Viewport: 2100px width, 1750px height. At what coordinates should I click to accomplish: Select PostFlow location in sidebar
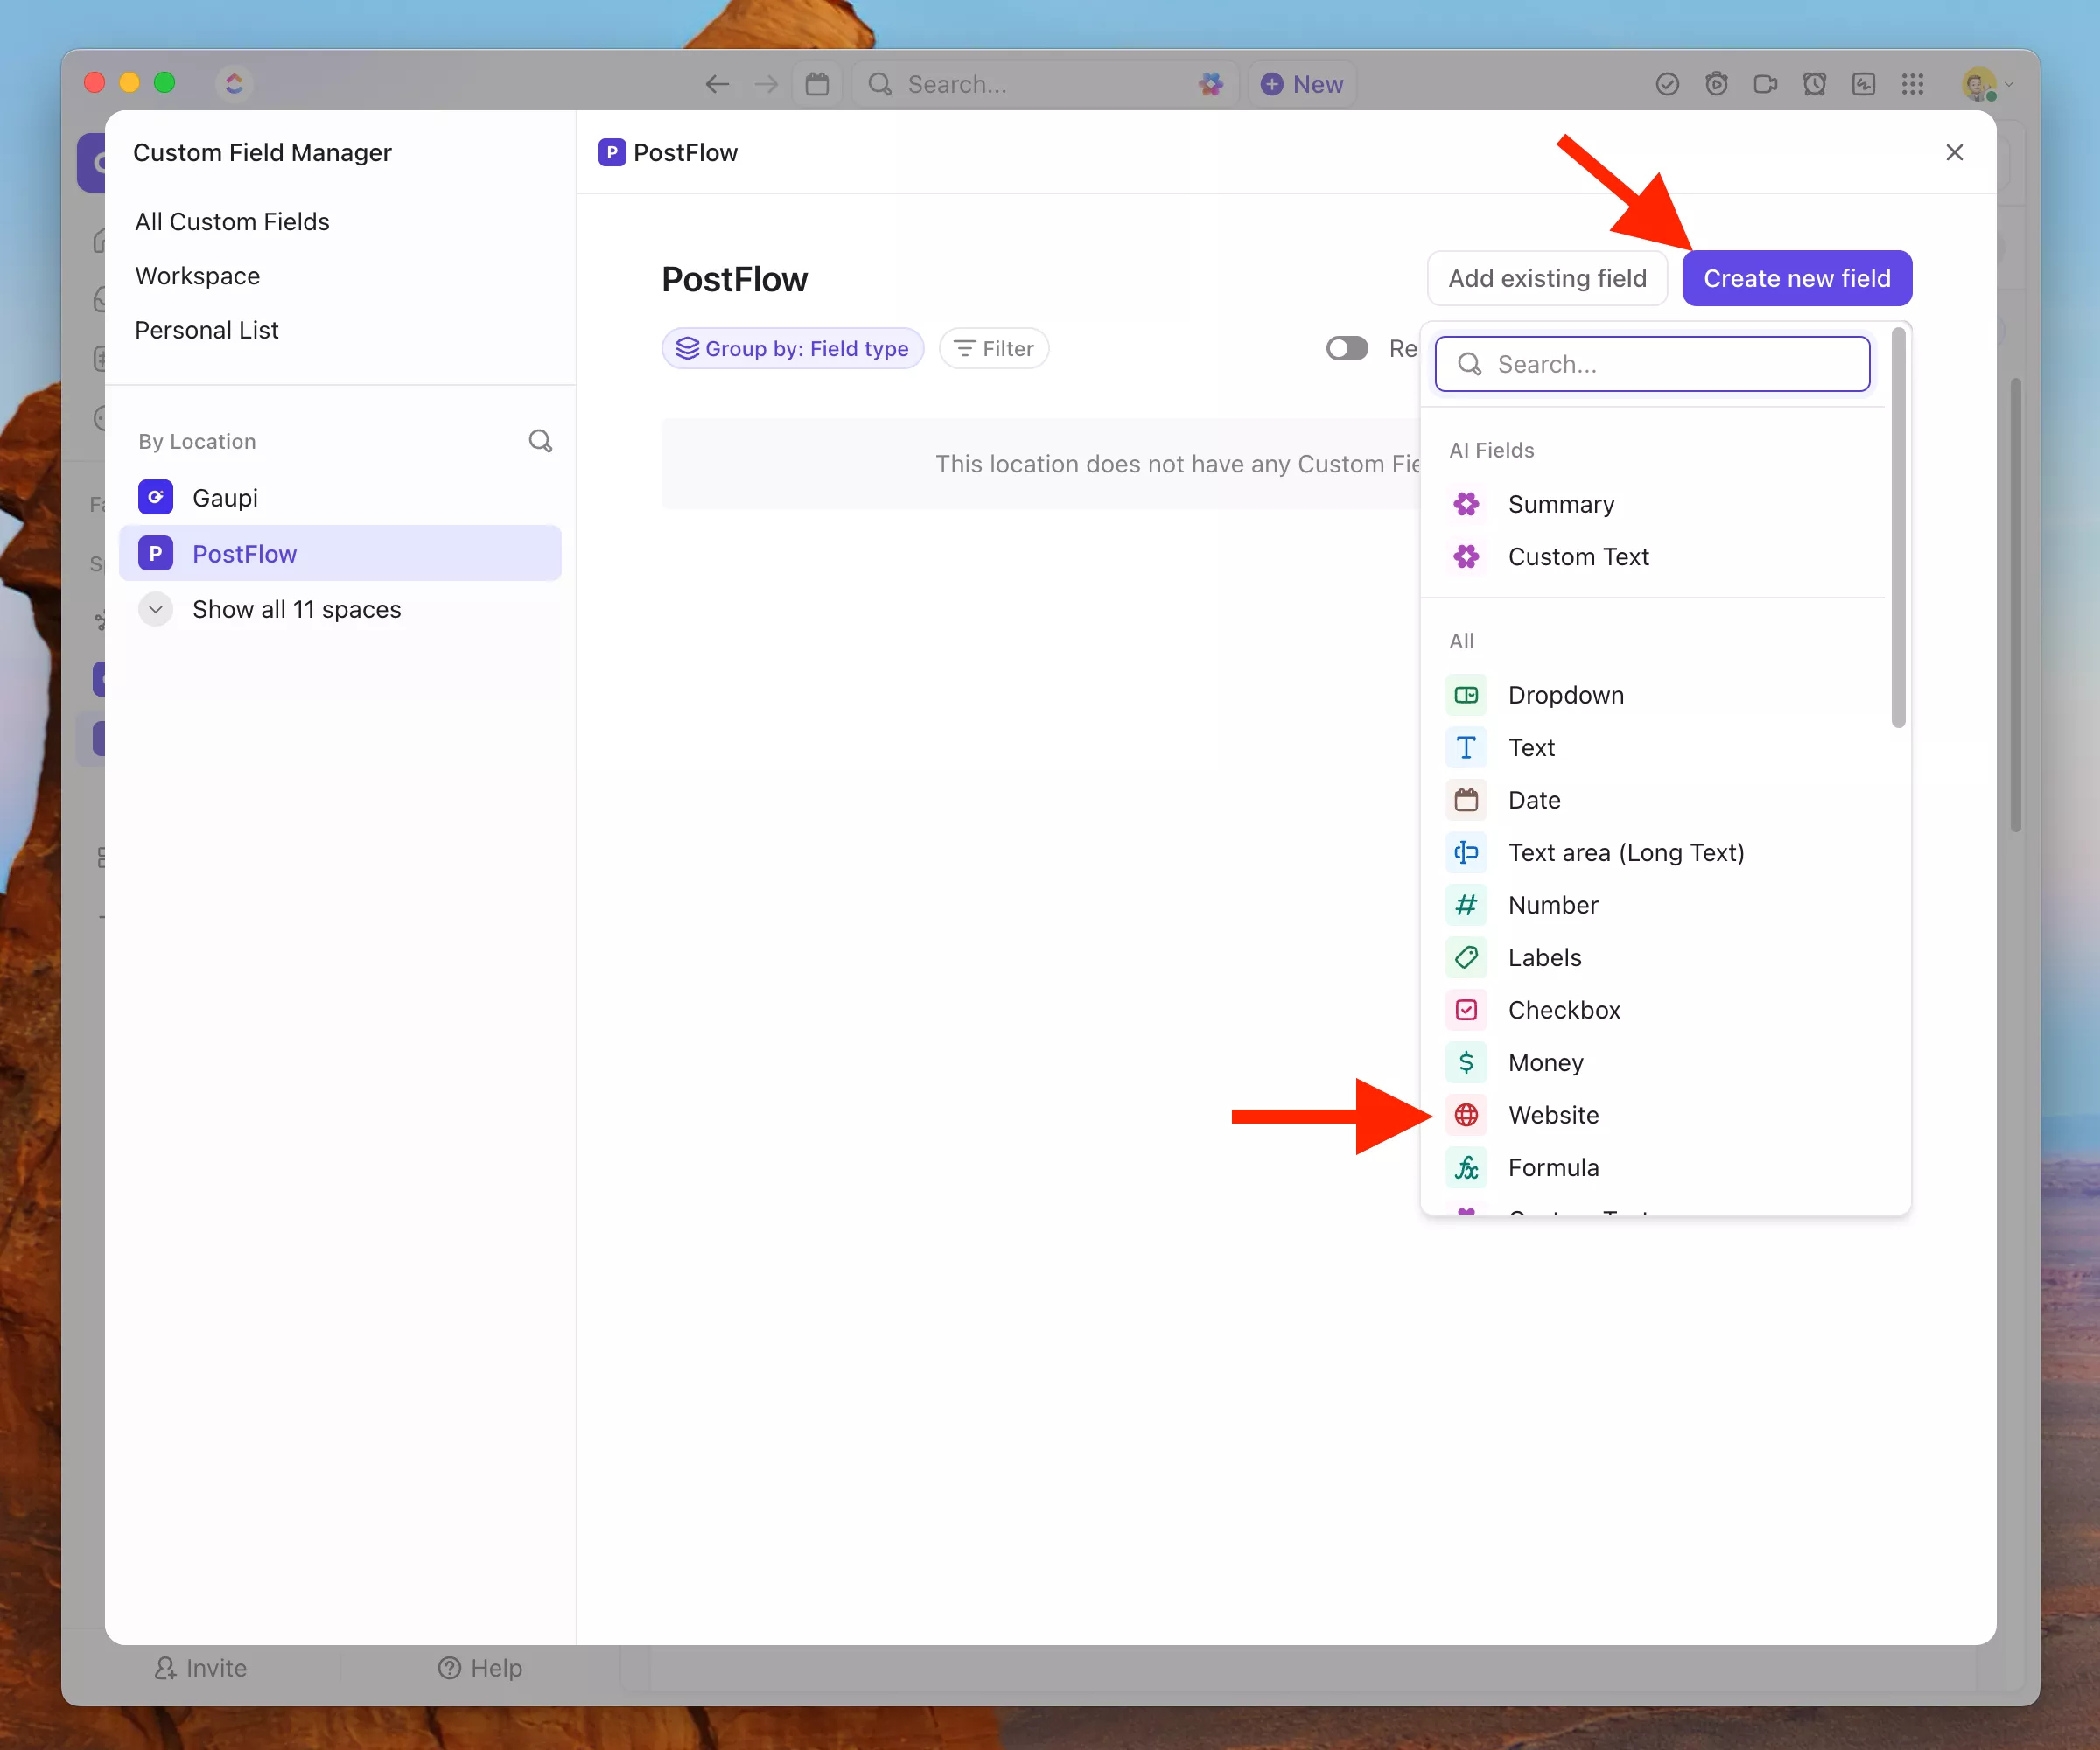coord(340,553)
